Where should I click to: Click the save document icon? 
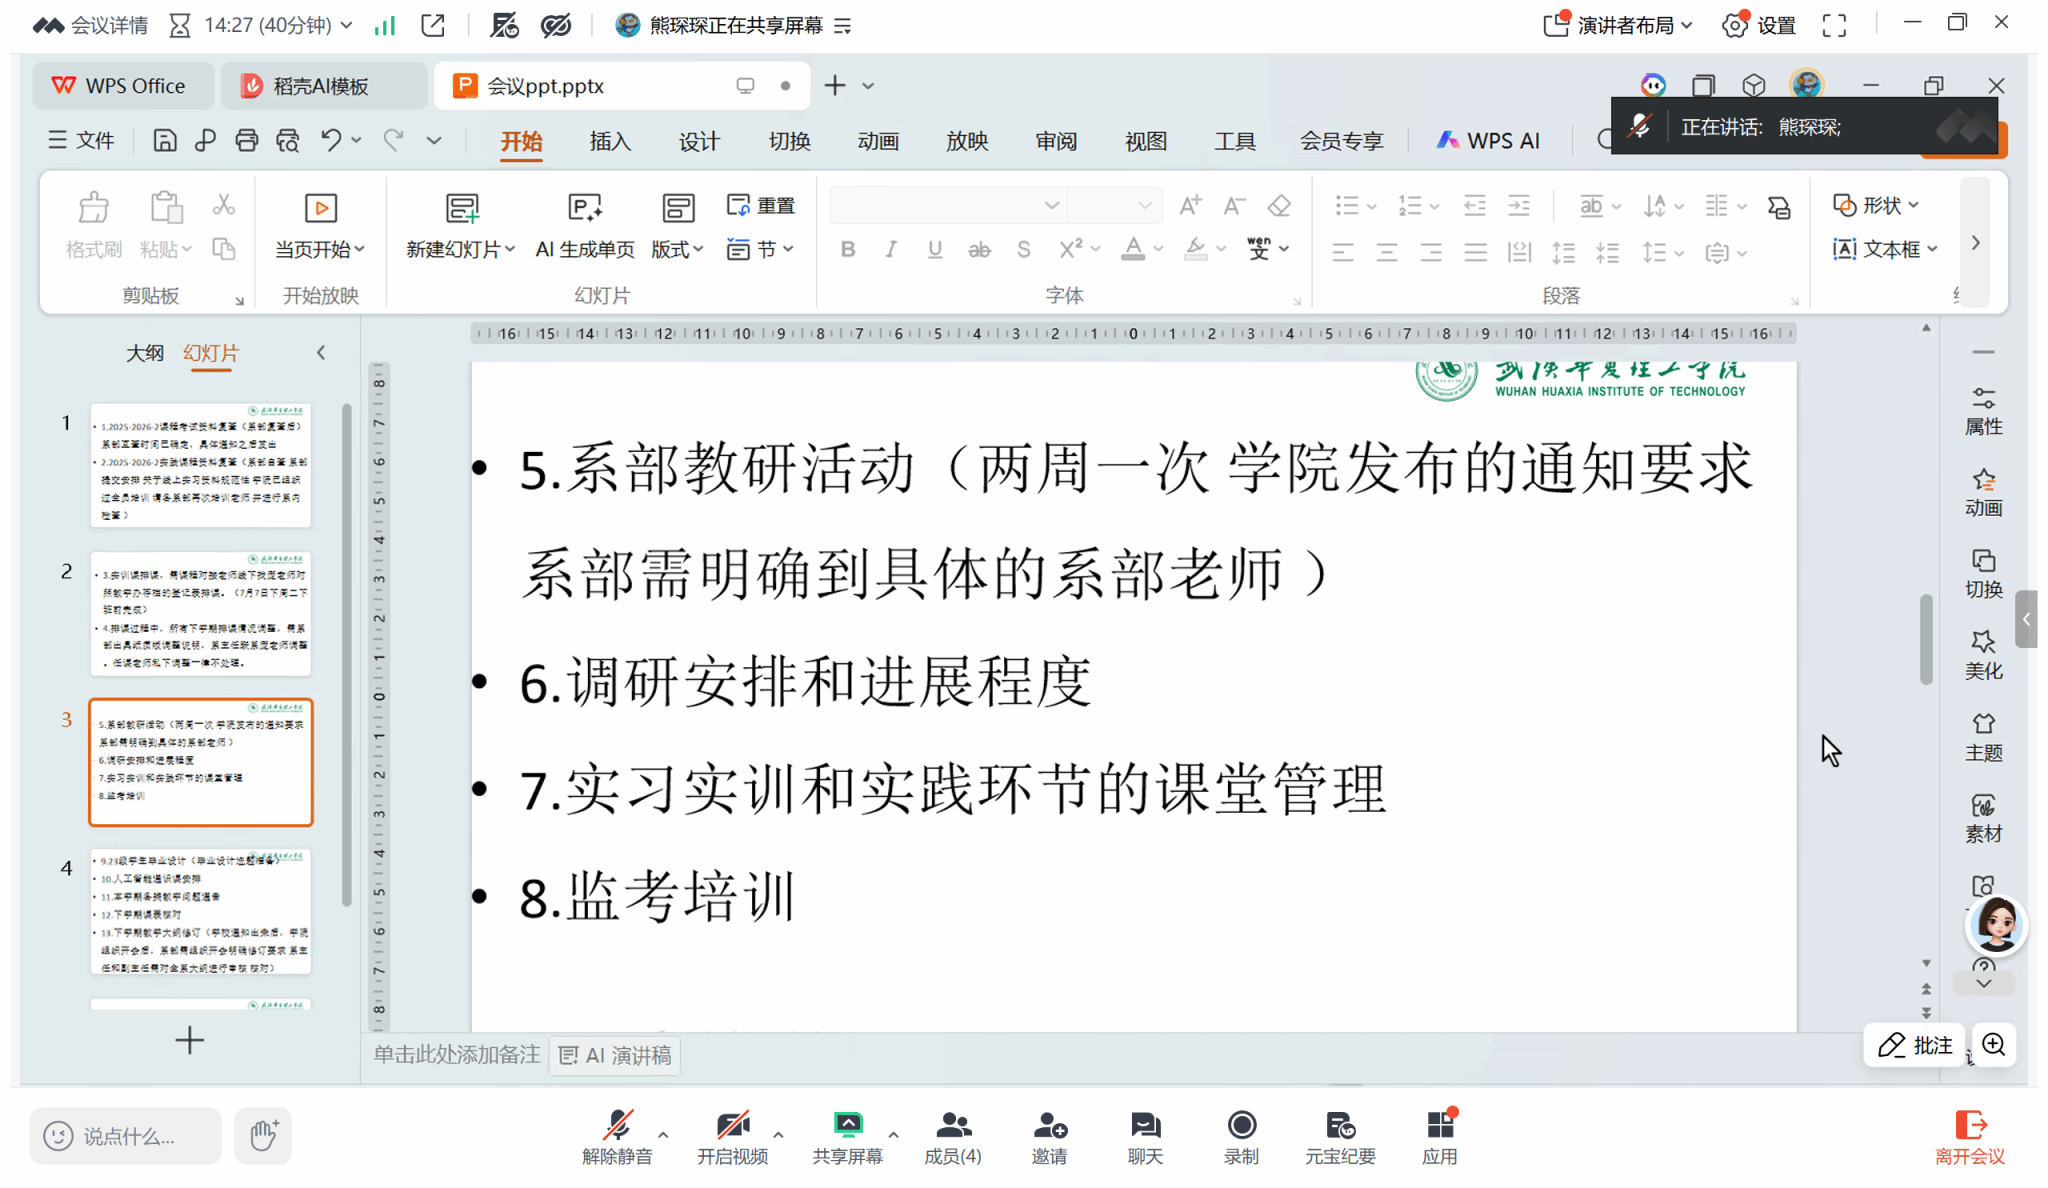(165, 141)
